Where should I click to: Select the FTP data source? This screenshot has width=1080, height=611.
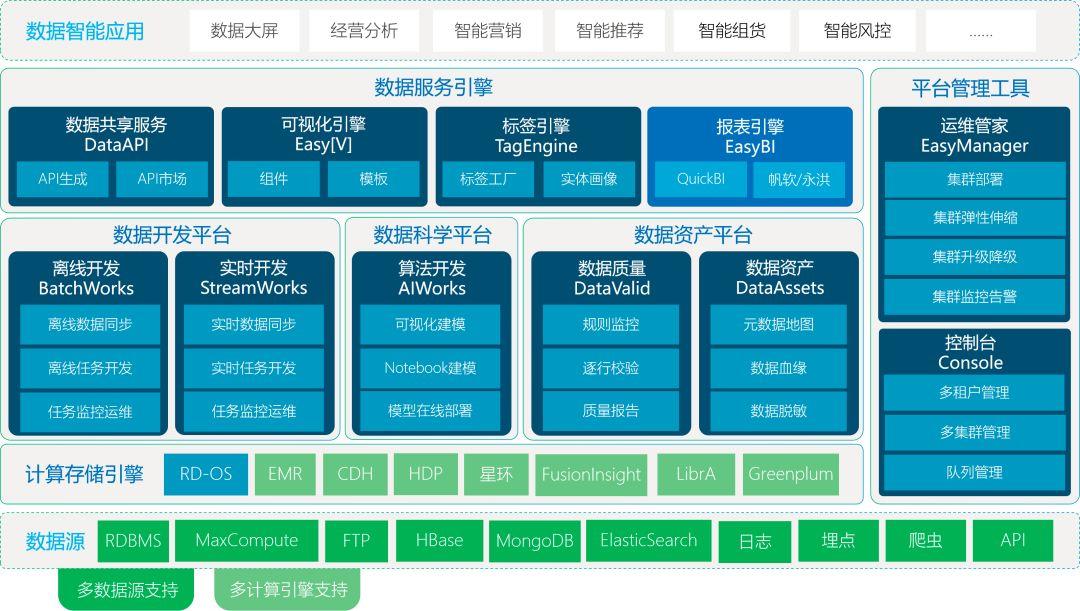pos(356,541)
